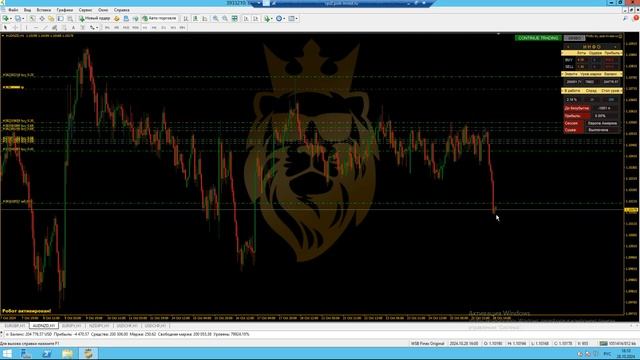
Task: Switch chart to candlesticks
Action: pyautogui.click(x=196, y=18)
